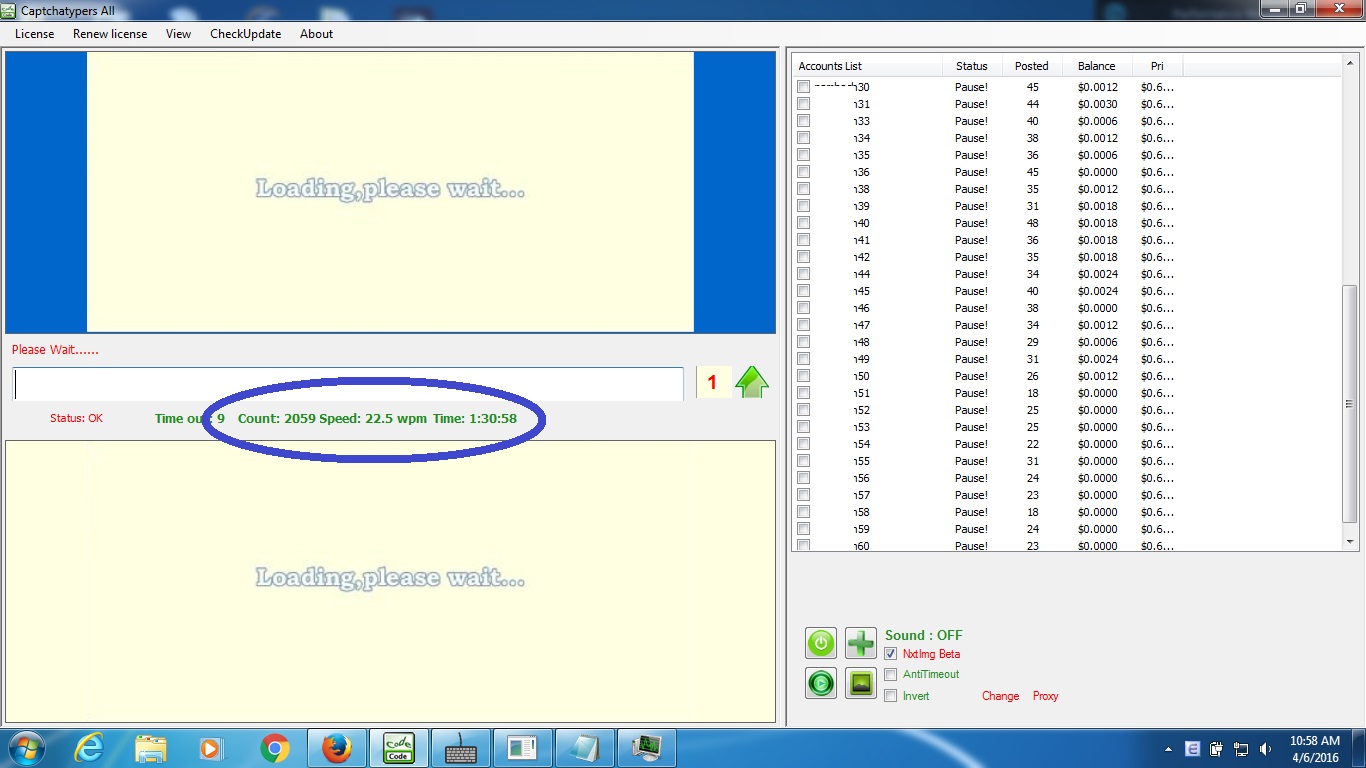Screen dimensions: 1366x768
Task: Switch to the document window taskbar icon
Action: coord(523,748)
